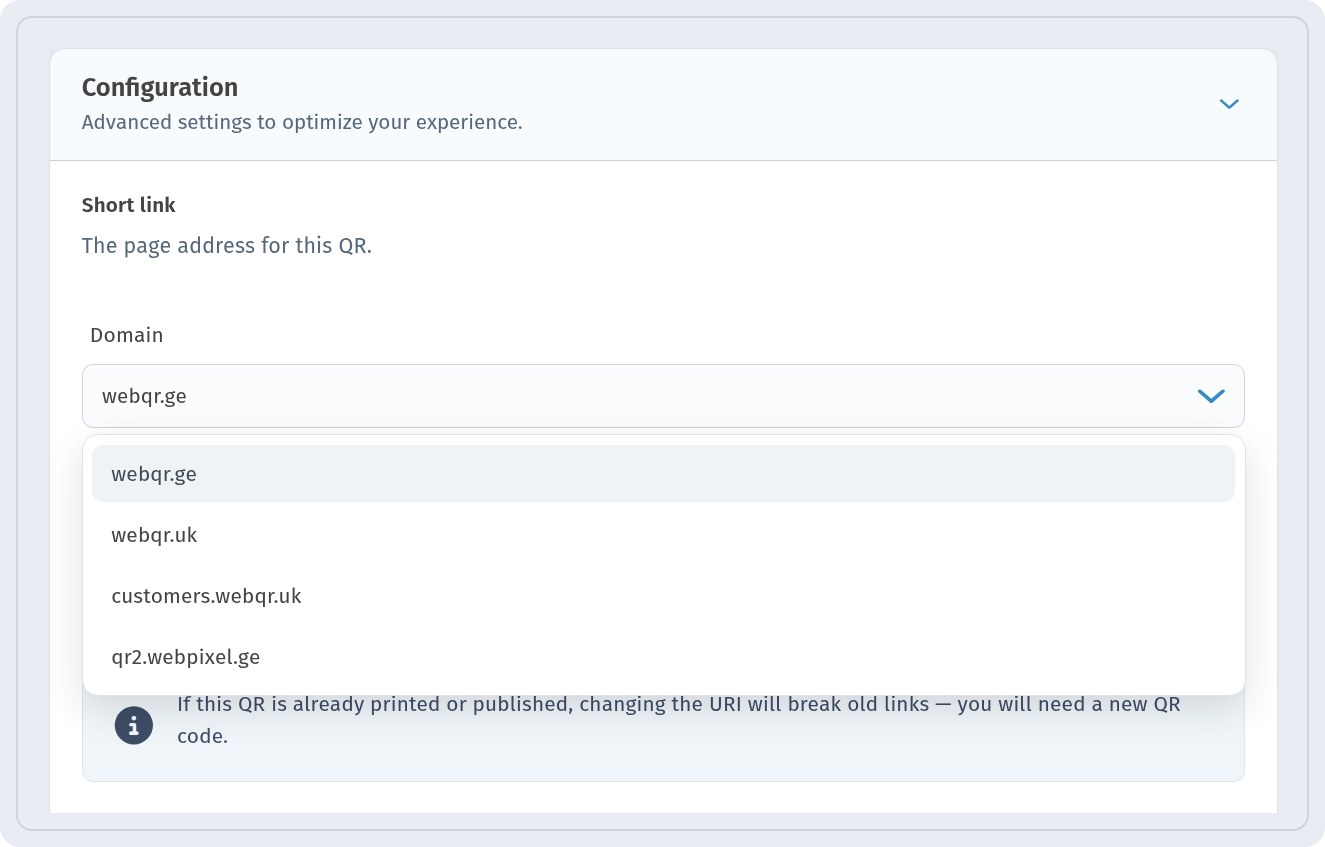Click 'If this QR is already printed' text
1325x847 pixels.
pyautogui.click(x=309, y=704)
